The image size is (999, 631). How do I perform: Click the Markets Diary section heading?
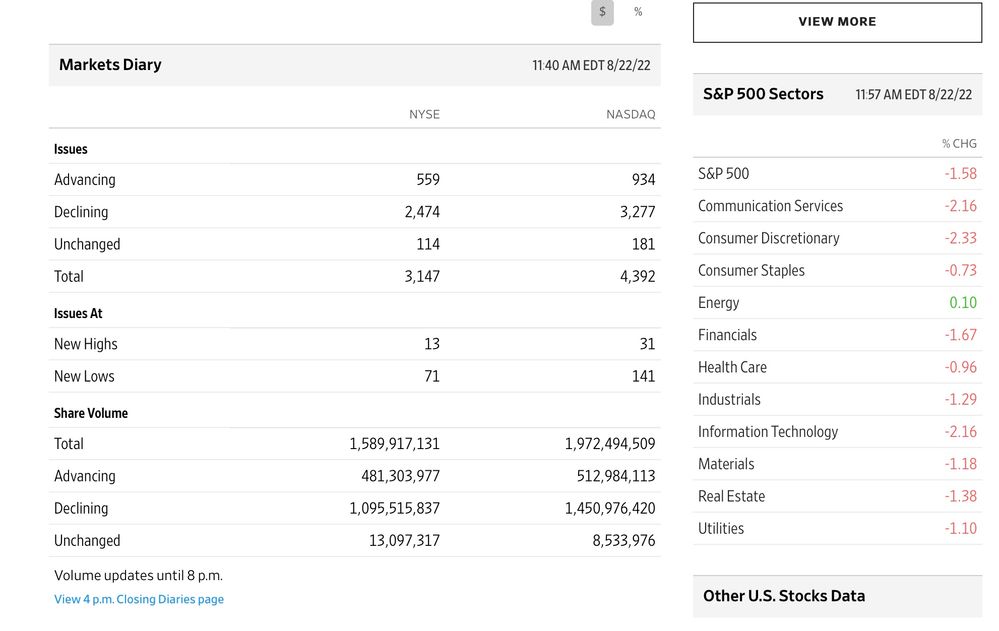[x=110, y=65]
